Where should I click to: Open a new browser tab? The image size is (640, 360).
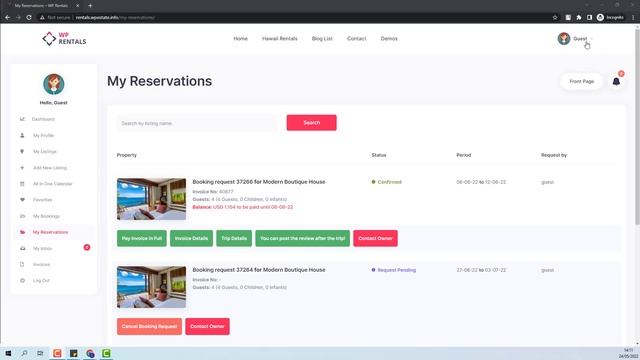point(90,6)
